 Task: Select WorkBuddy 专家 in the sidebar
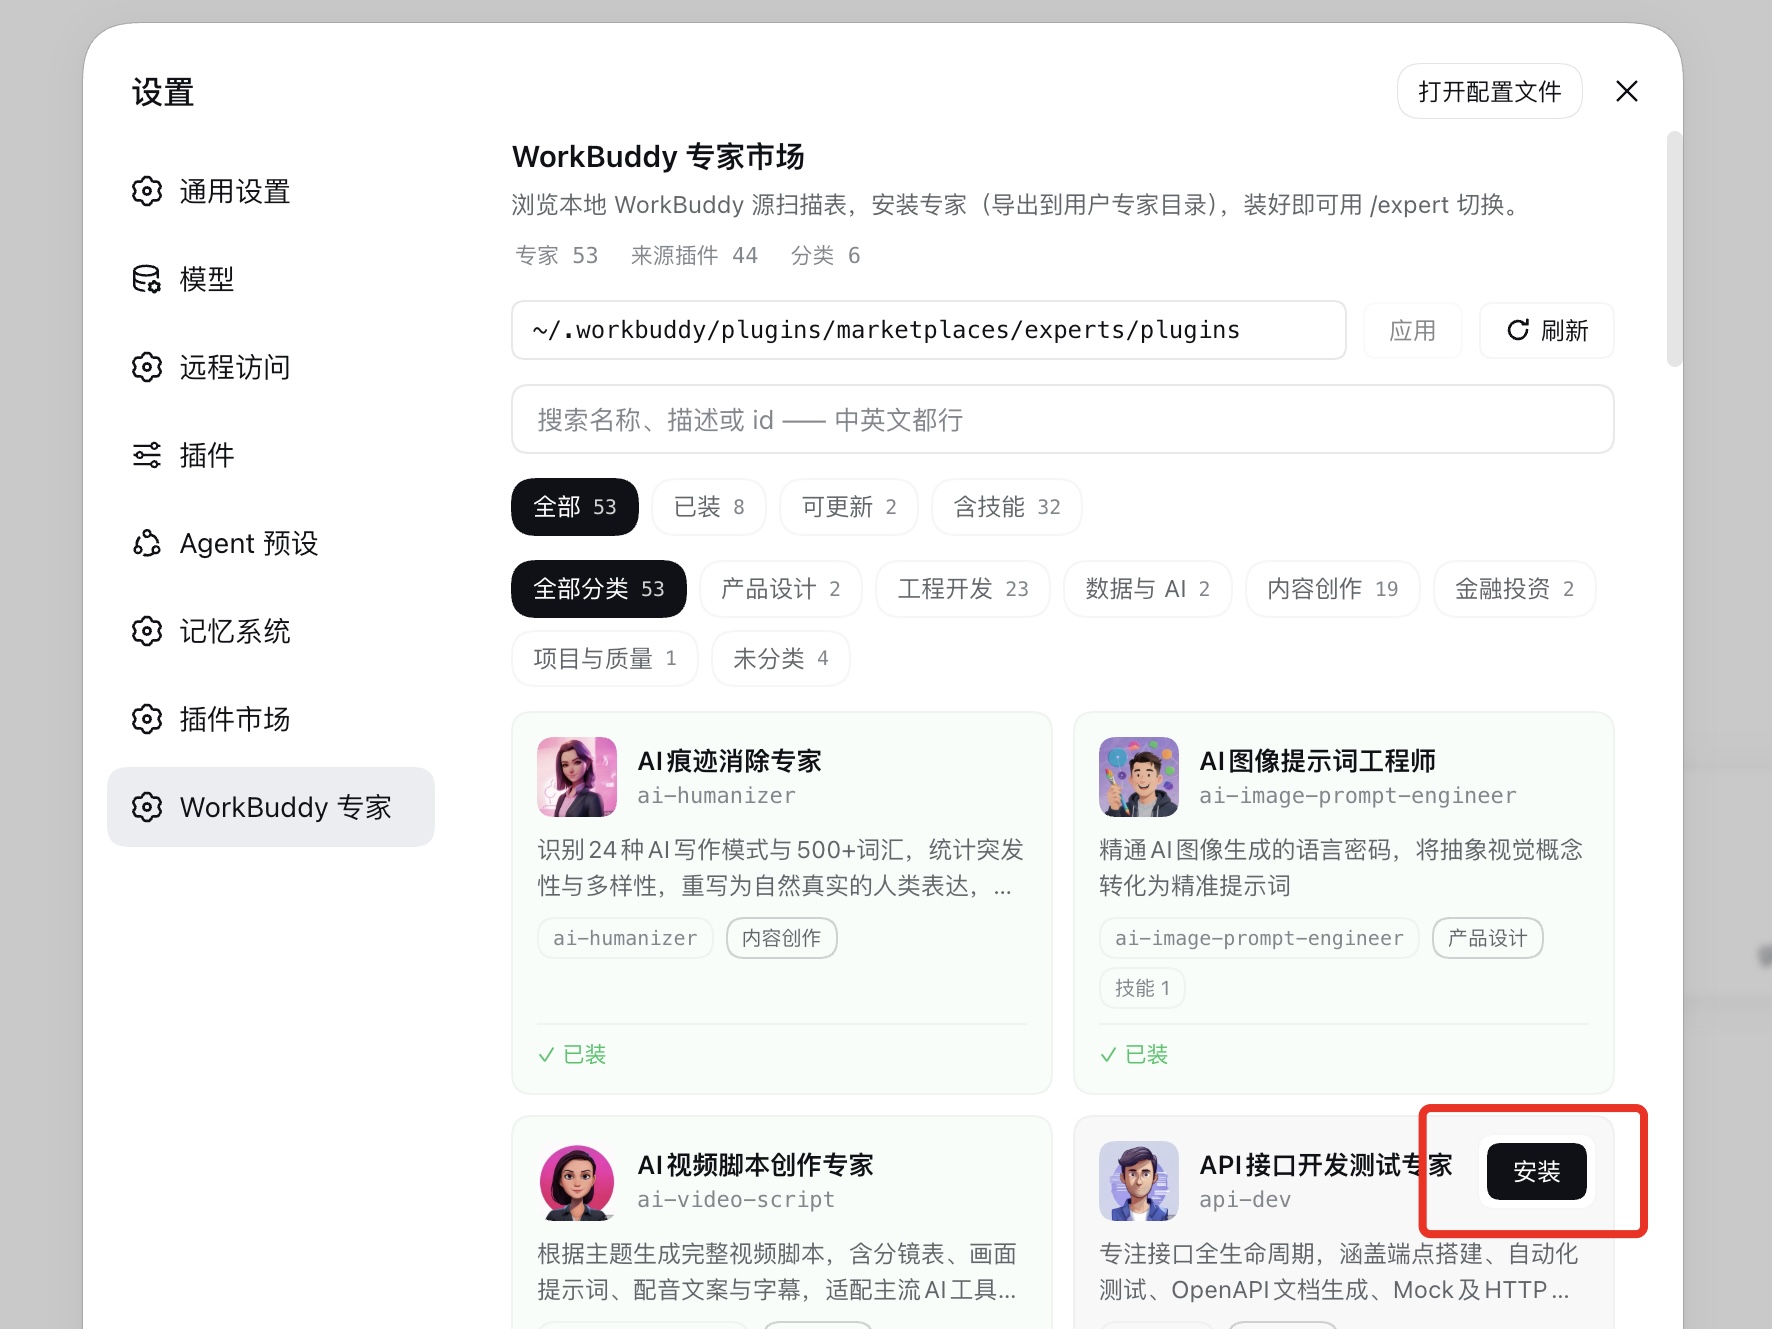click(271, 807)
